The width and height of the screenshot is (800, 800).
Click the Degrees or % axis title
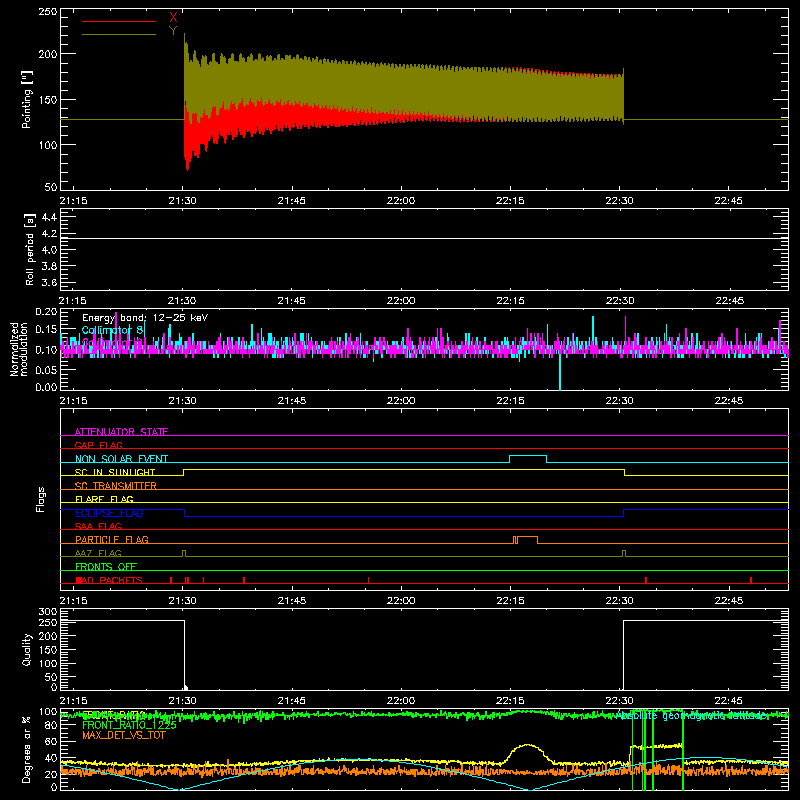click(27, 749)
